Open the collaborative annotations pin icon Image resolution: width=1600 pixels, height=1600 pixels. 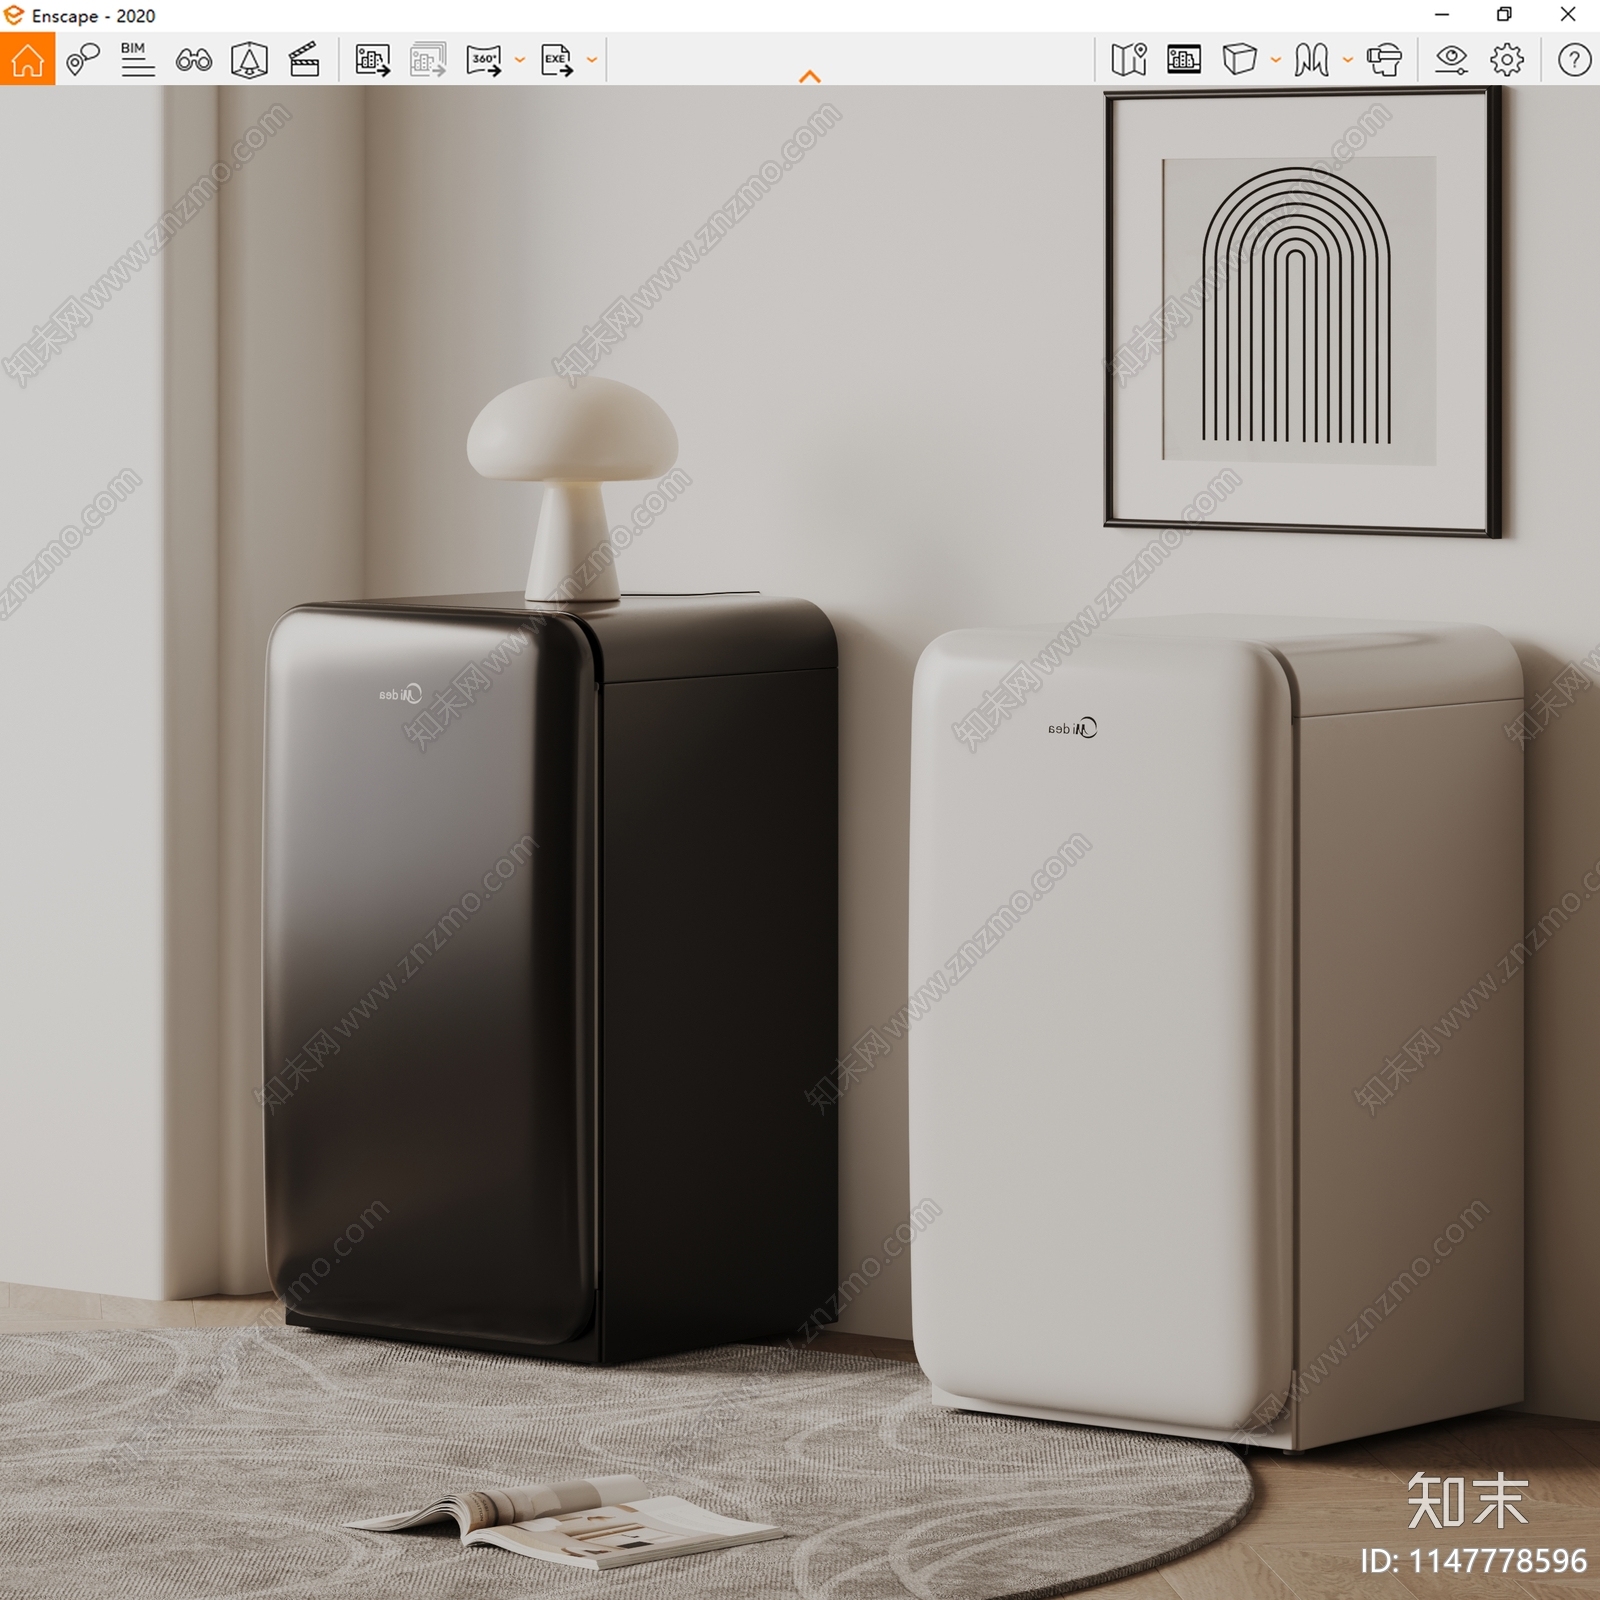(x=83, y=60)
